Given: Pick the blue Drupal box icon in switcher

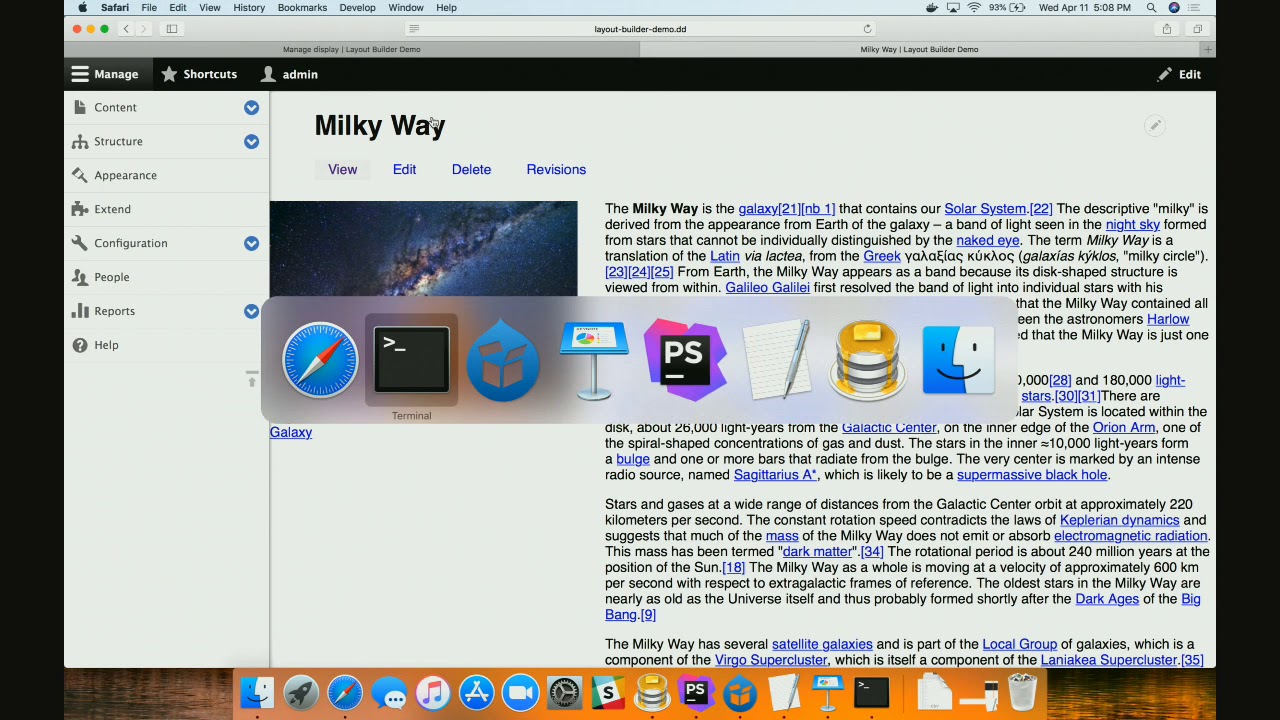Looking at the screenshot, I should tap(503, 359).
